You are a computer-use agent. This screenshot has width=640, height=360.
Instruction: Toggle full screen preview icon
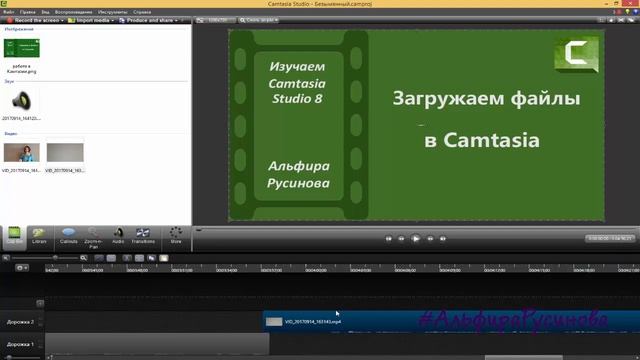[x=621, y=20]
